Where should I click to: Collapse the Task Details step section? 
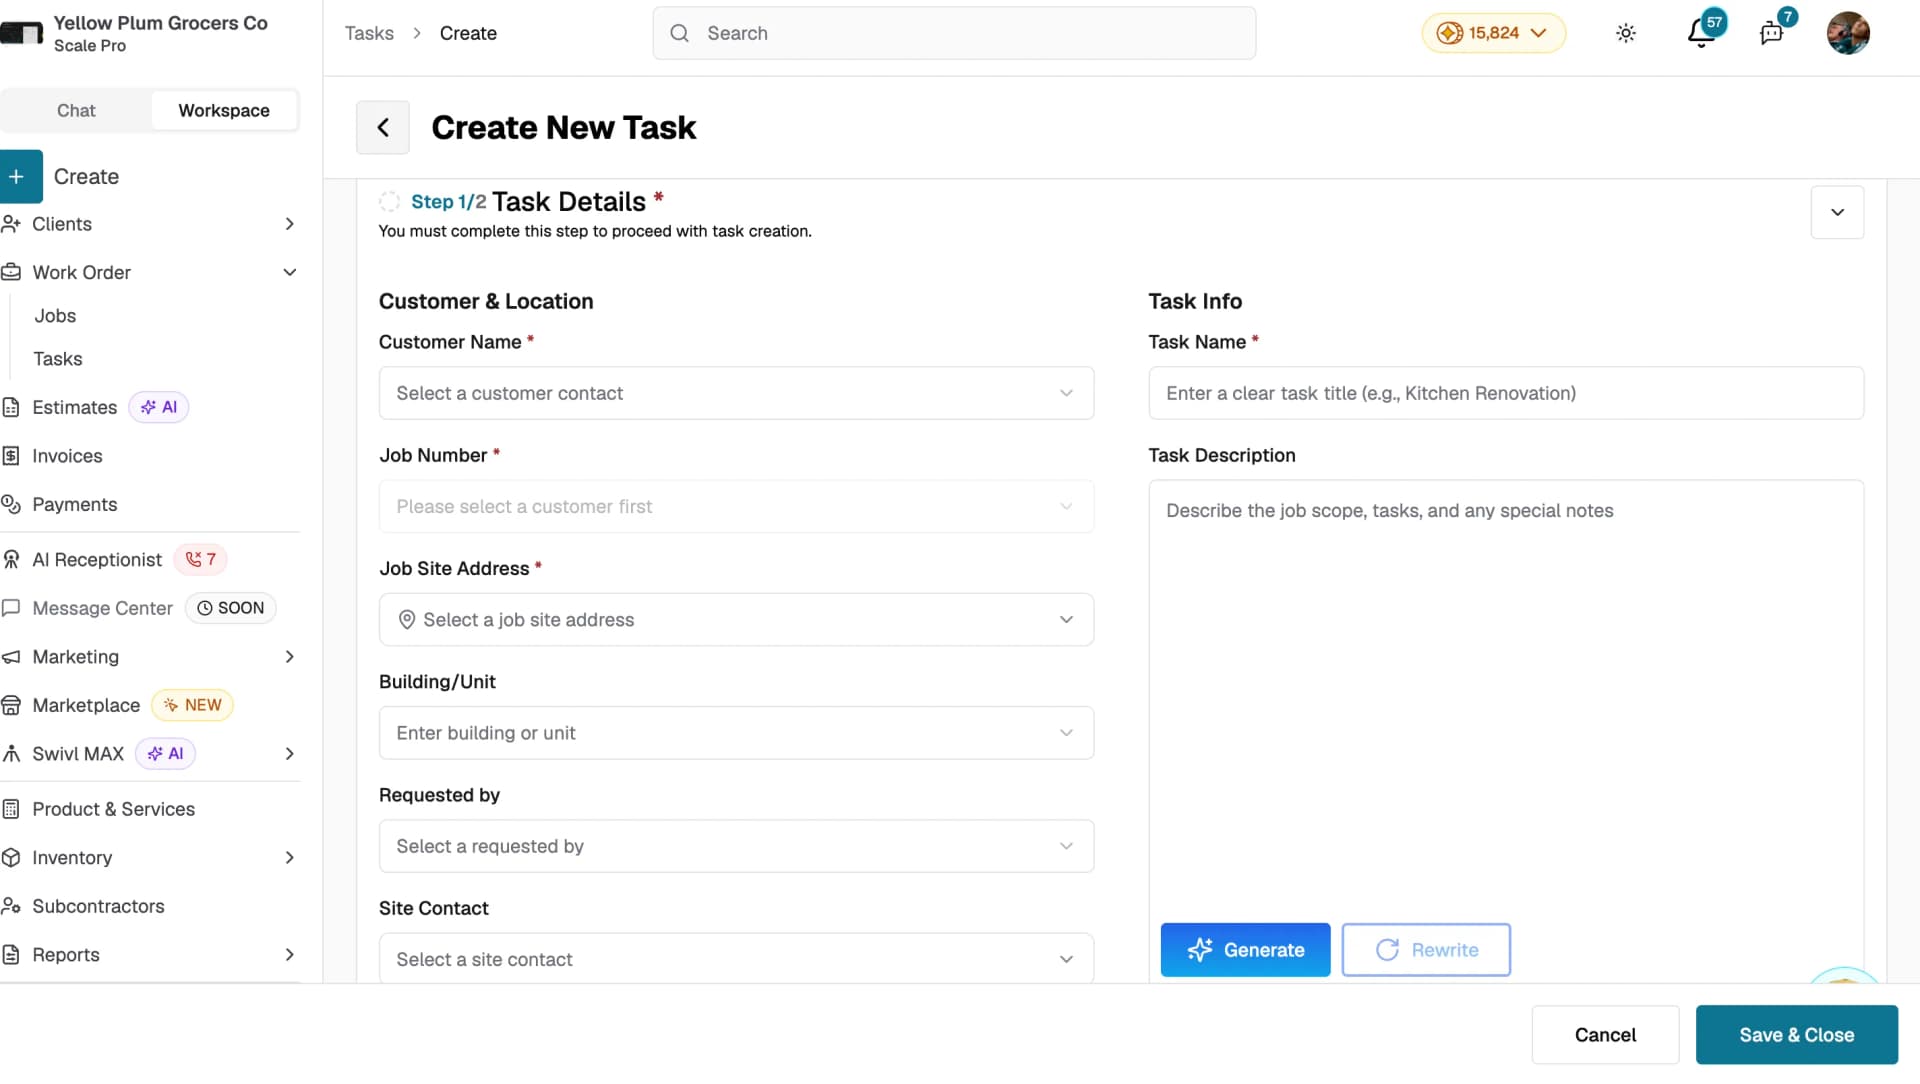pos(1837,212)
